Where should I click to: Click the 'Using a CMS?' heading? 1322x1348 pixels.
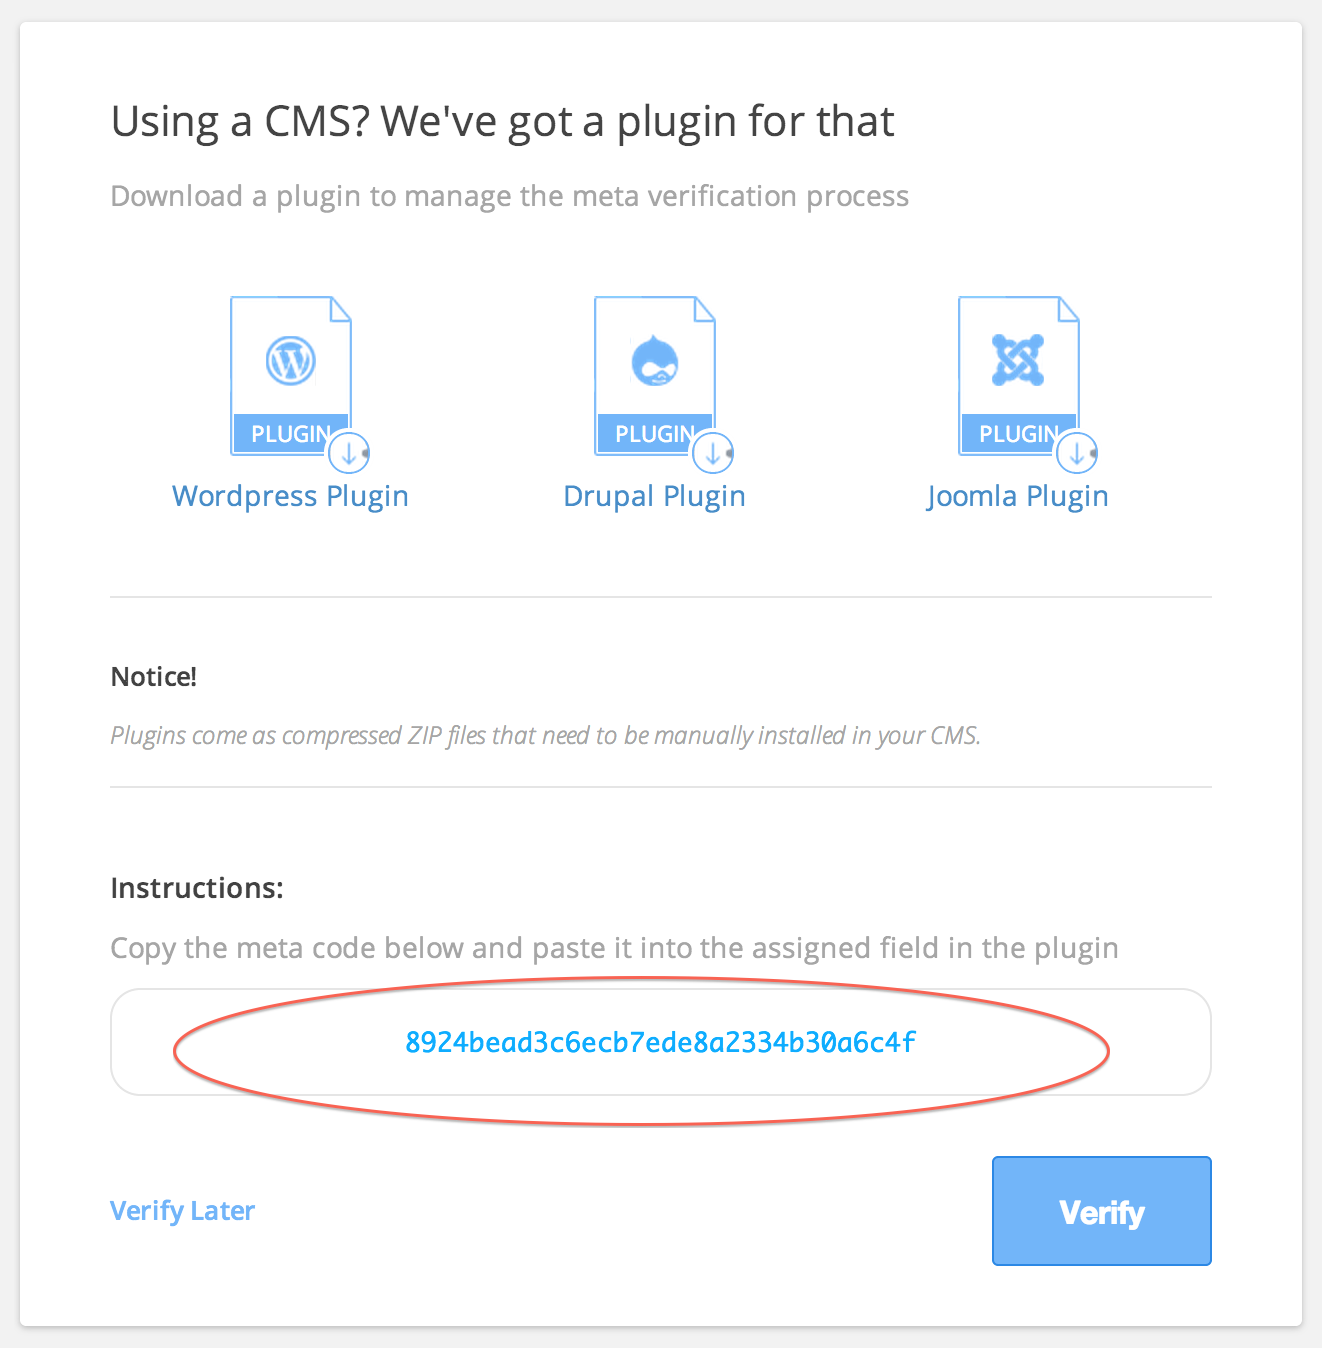point(502,122)
